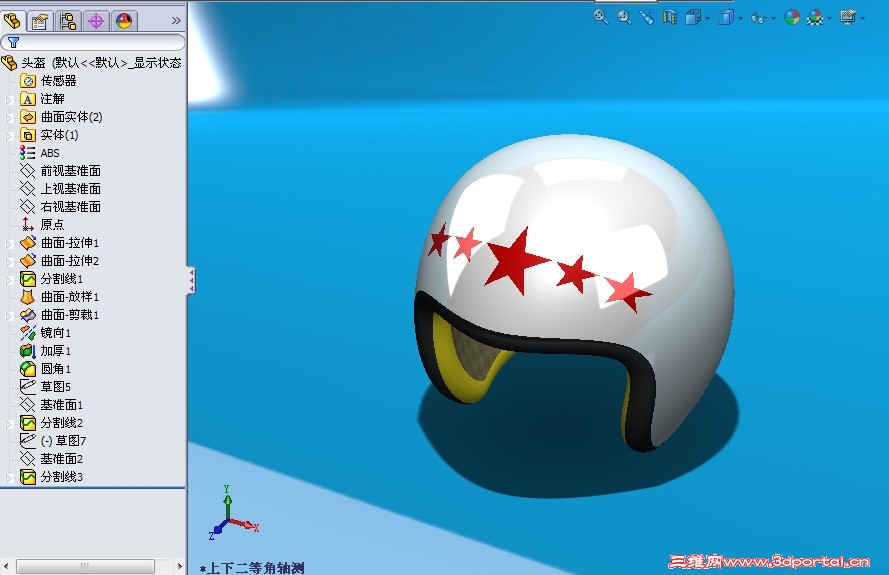Activate the Zoom to Area tool

point(624,18)
